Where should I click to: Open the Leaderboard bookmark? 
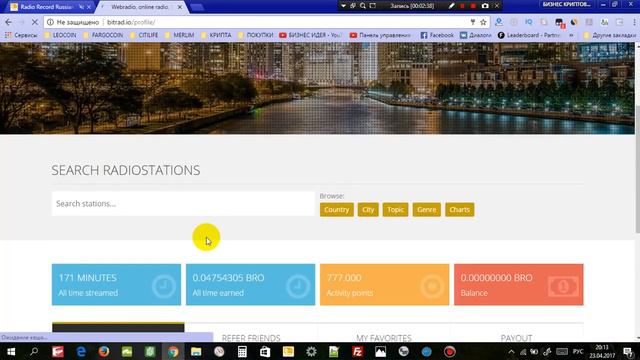529,35
